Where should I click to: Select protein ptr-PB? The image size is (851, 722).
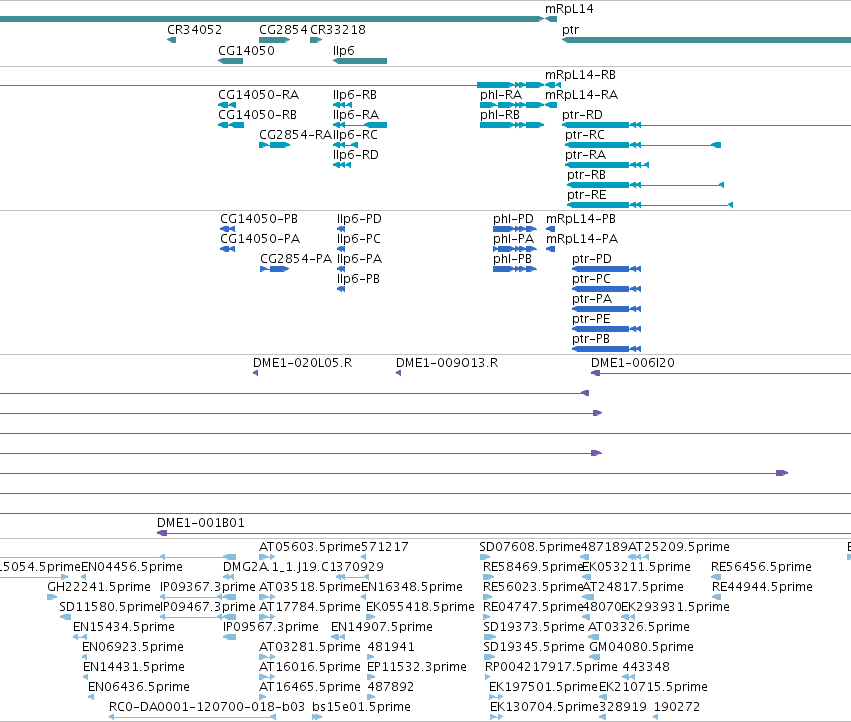pos(607,350)
